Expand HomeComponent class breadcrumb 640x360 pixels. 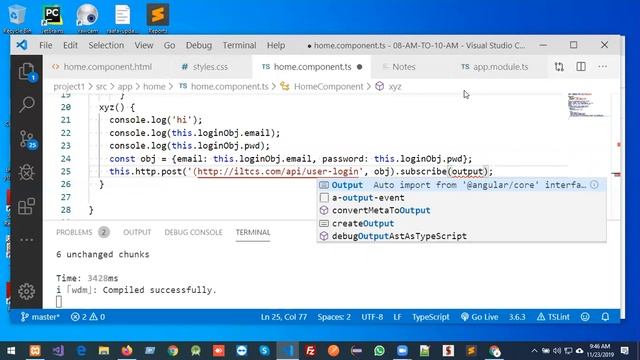pyautogui.click(x=321, y=87)
